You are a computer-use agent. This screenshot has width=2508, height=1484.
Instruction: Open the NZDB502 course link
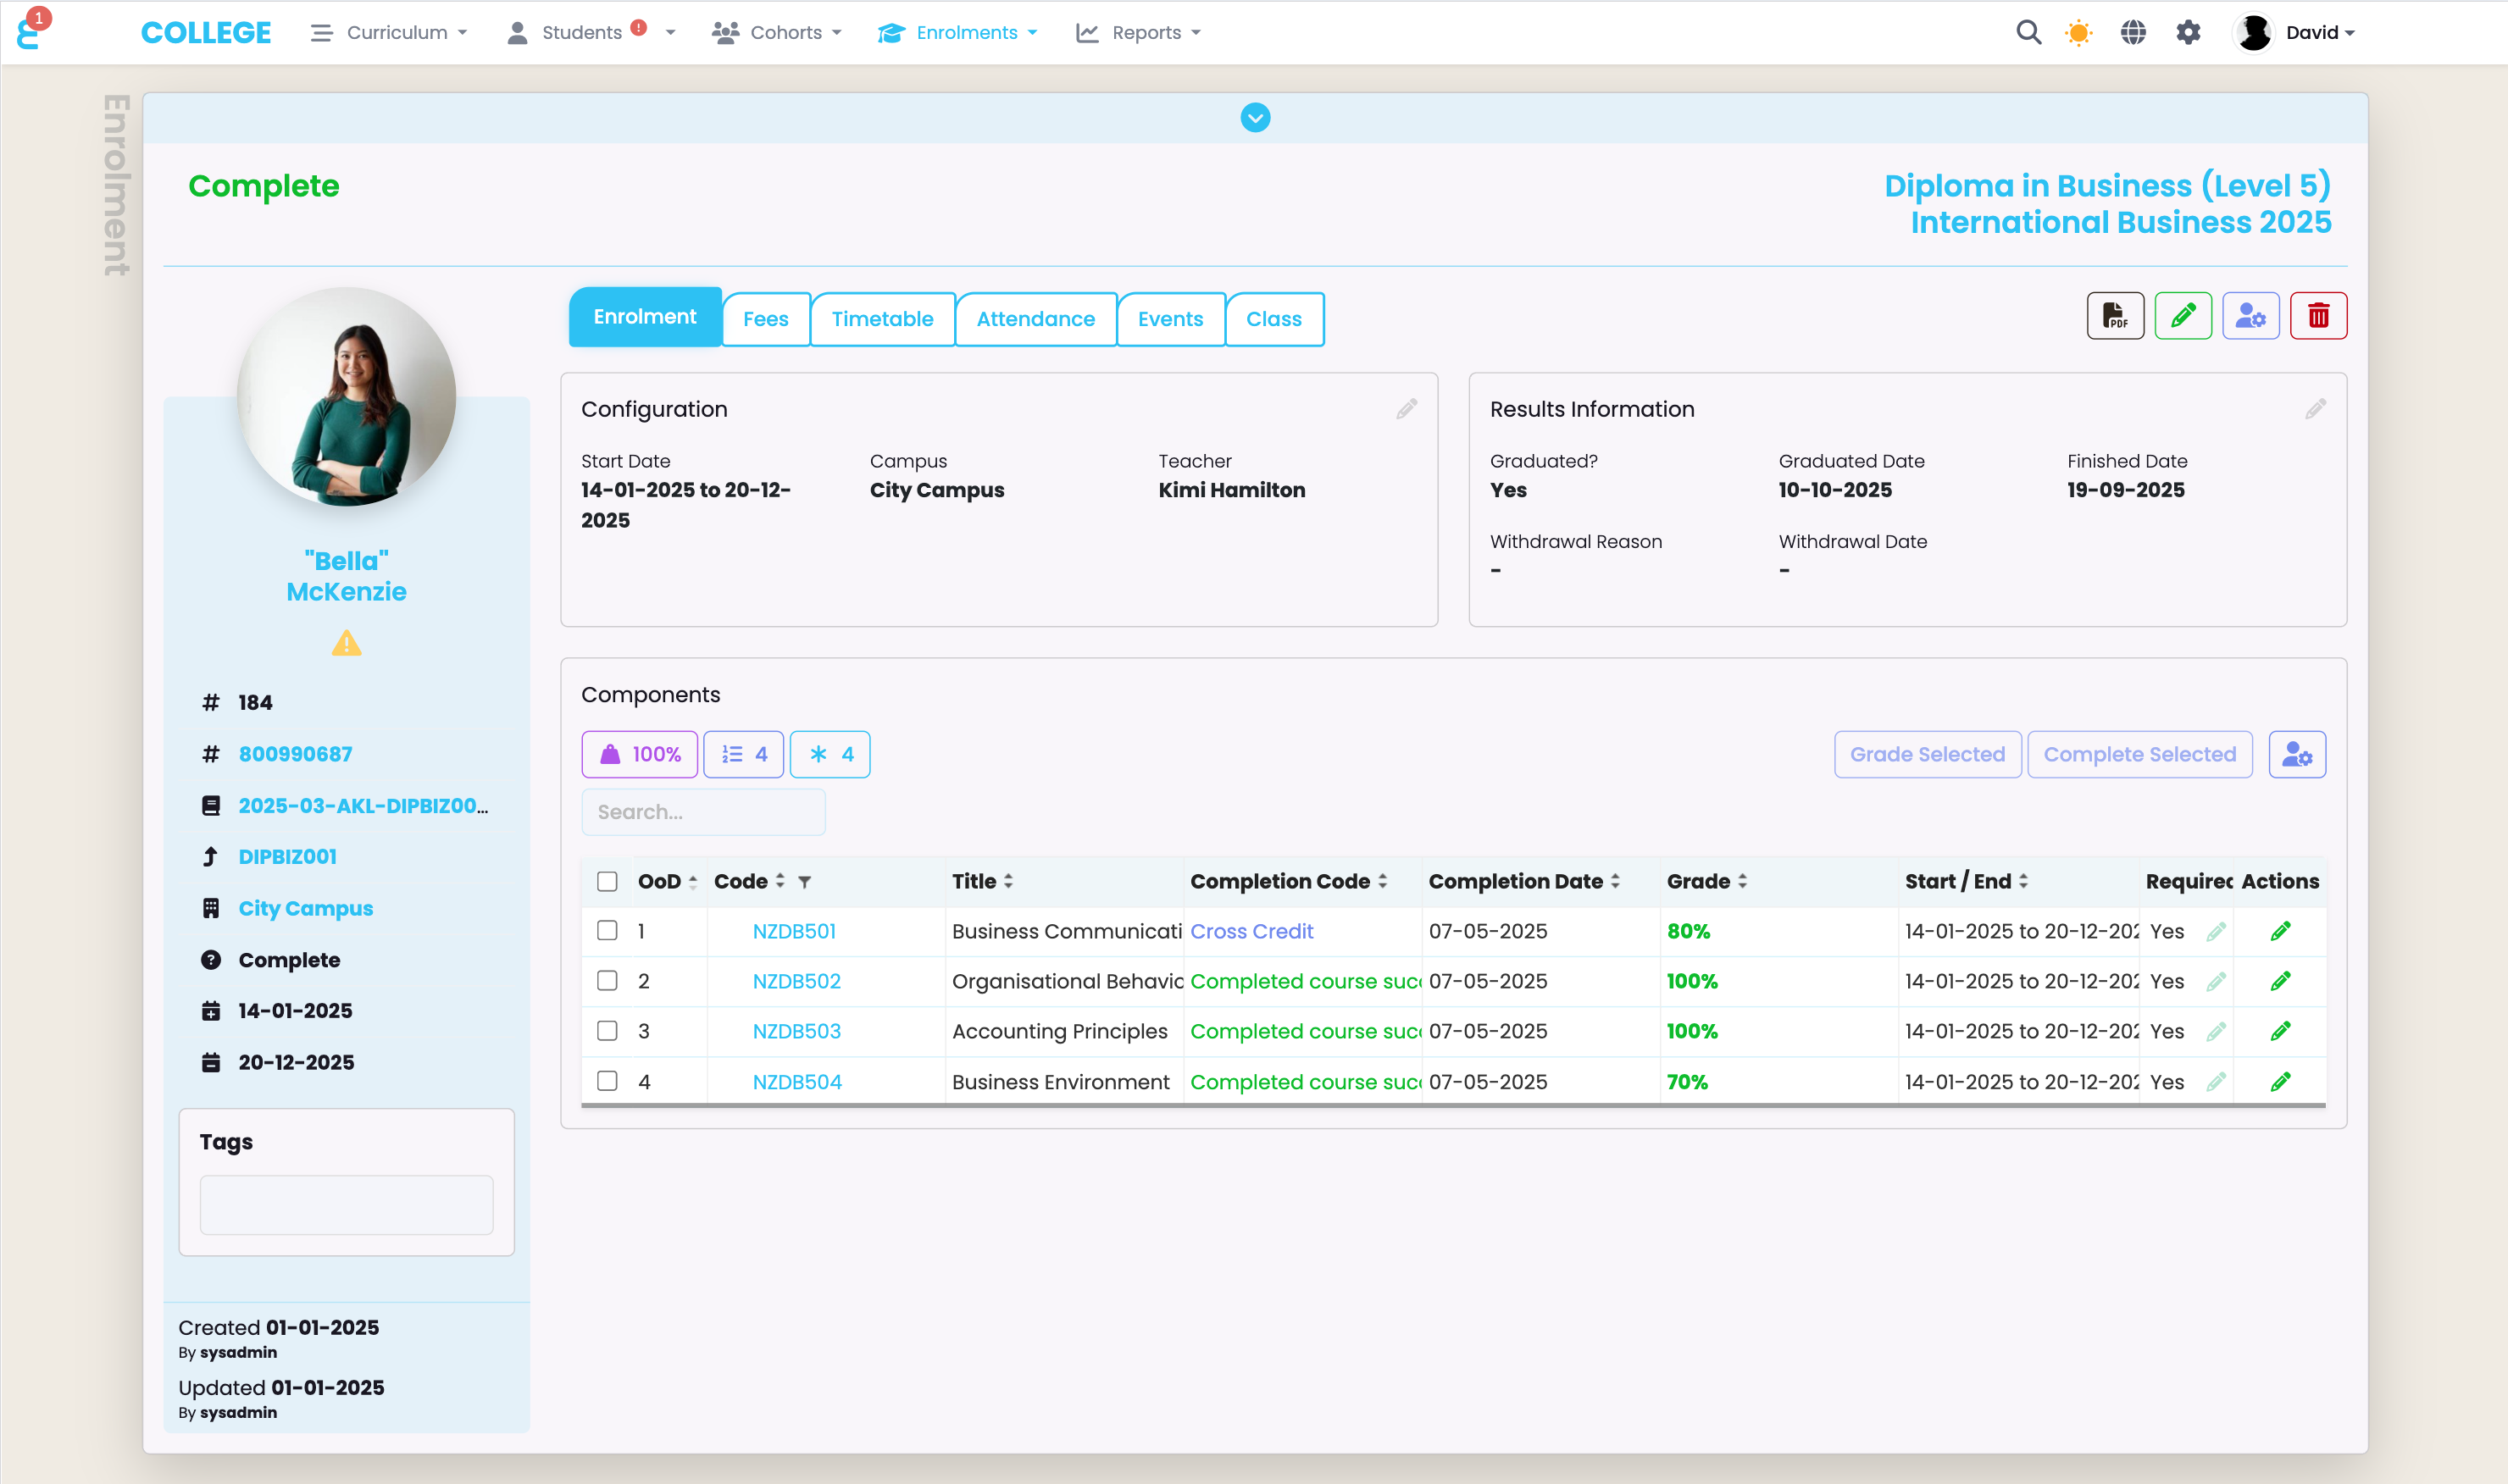(796, 981)
